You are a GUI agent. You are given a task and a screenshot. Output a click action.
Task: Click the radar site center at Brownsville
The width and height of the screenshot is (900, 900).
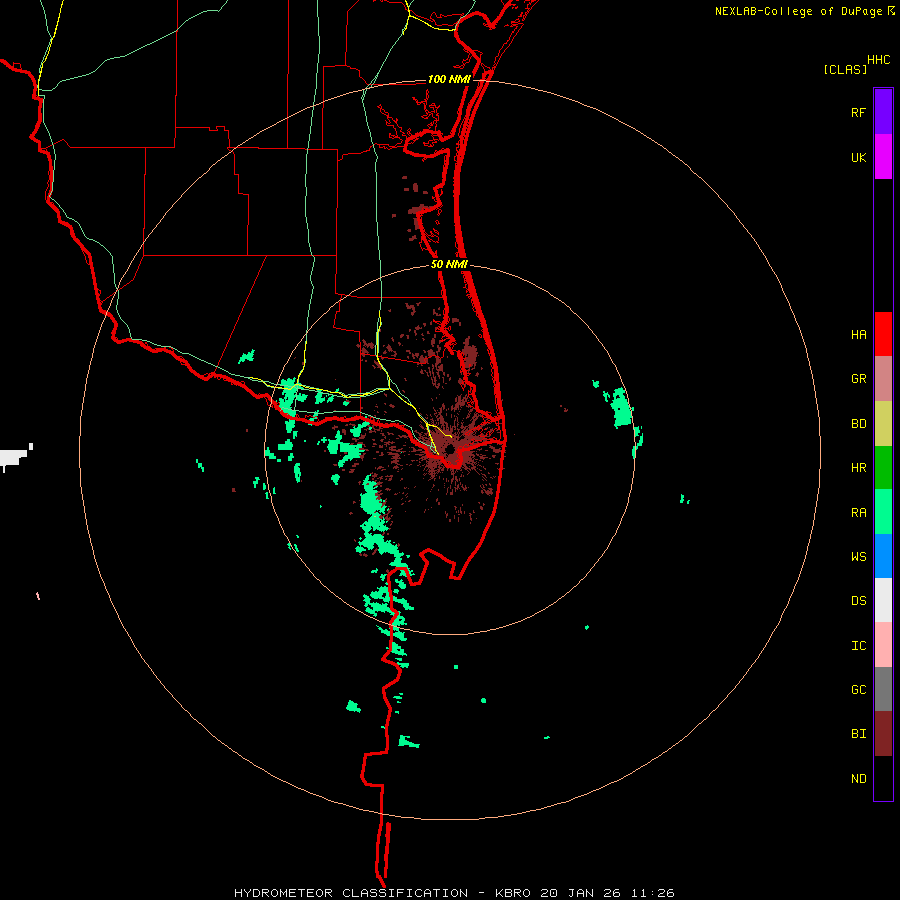pyautogui.click(x=450, y=448)
